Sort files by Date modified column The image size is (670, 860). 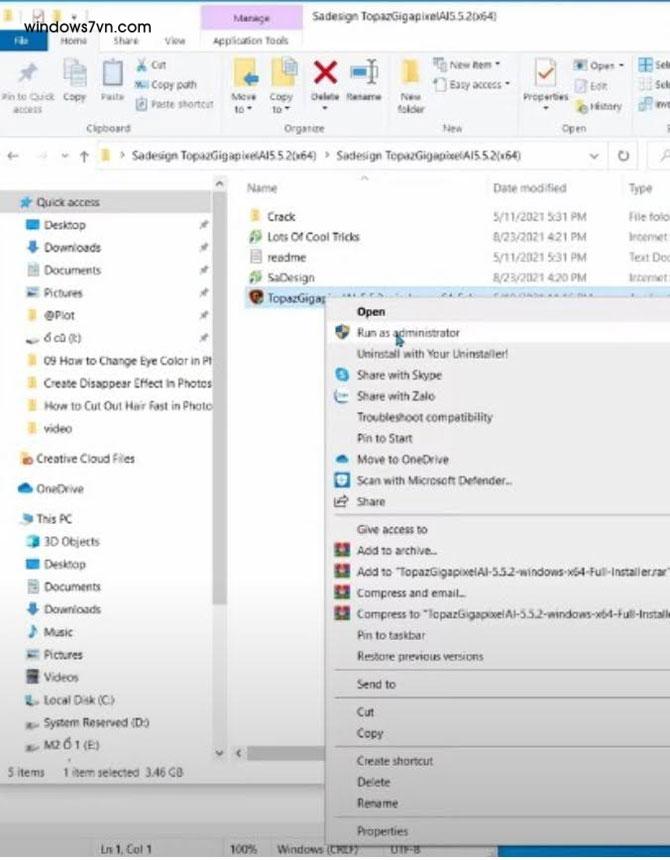click(x=529, y=188)
